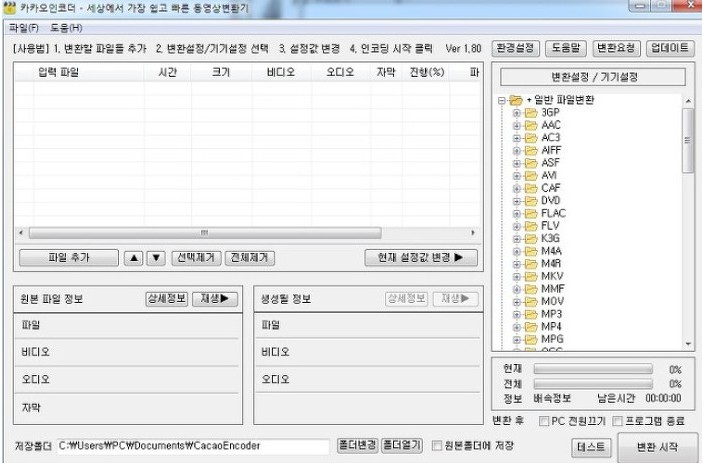
Task: Click the 전체 progress bar
Action: (x=593, y=384)
